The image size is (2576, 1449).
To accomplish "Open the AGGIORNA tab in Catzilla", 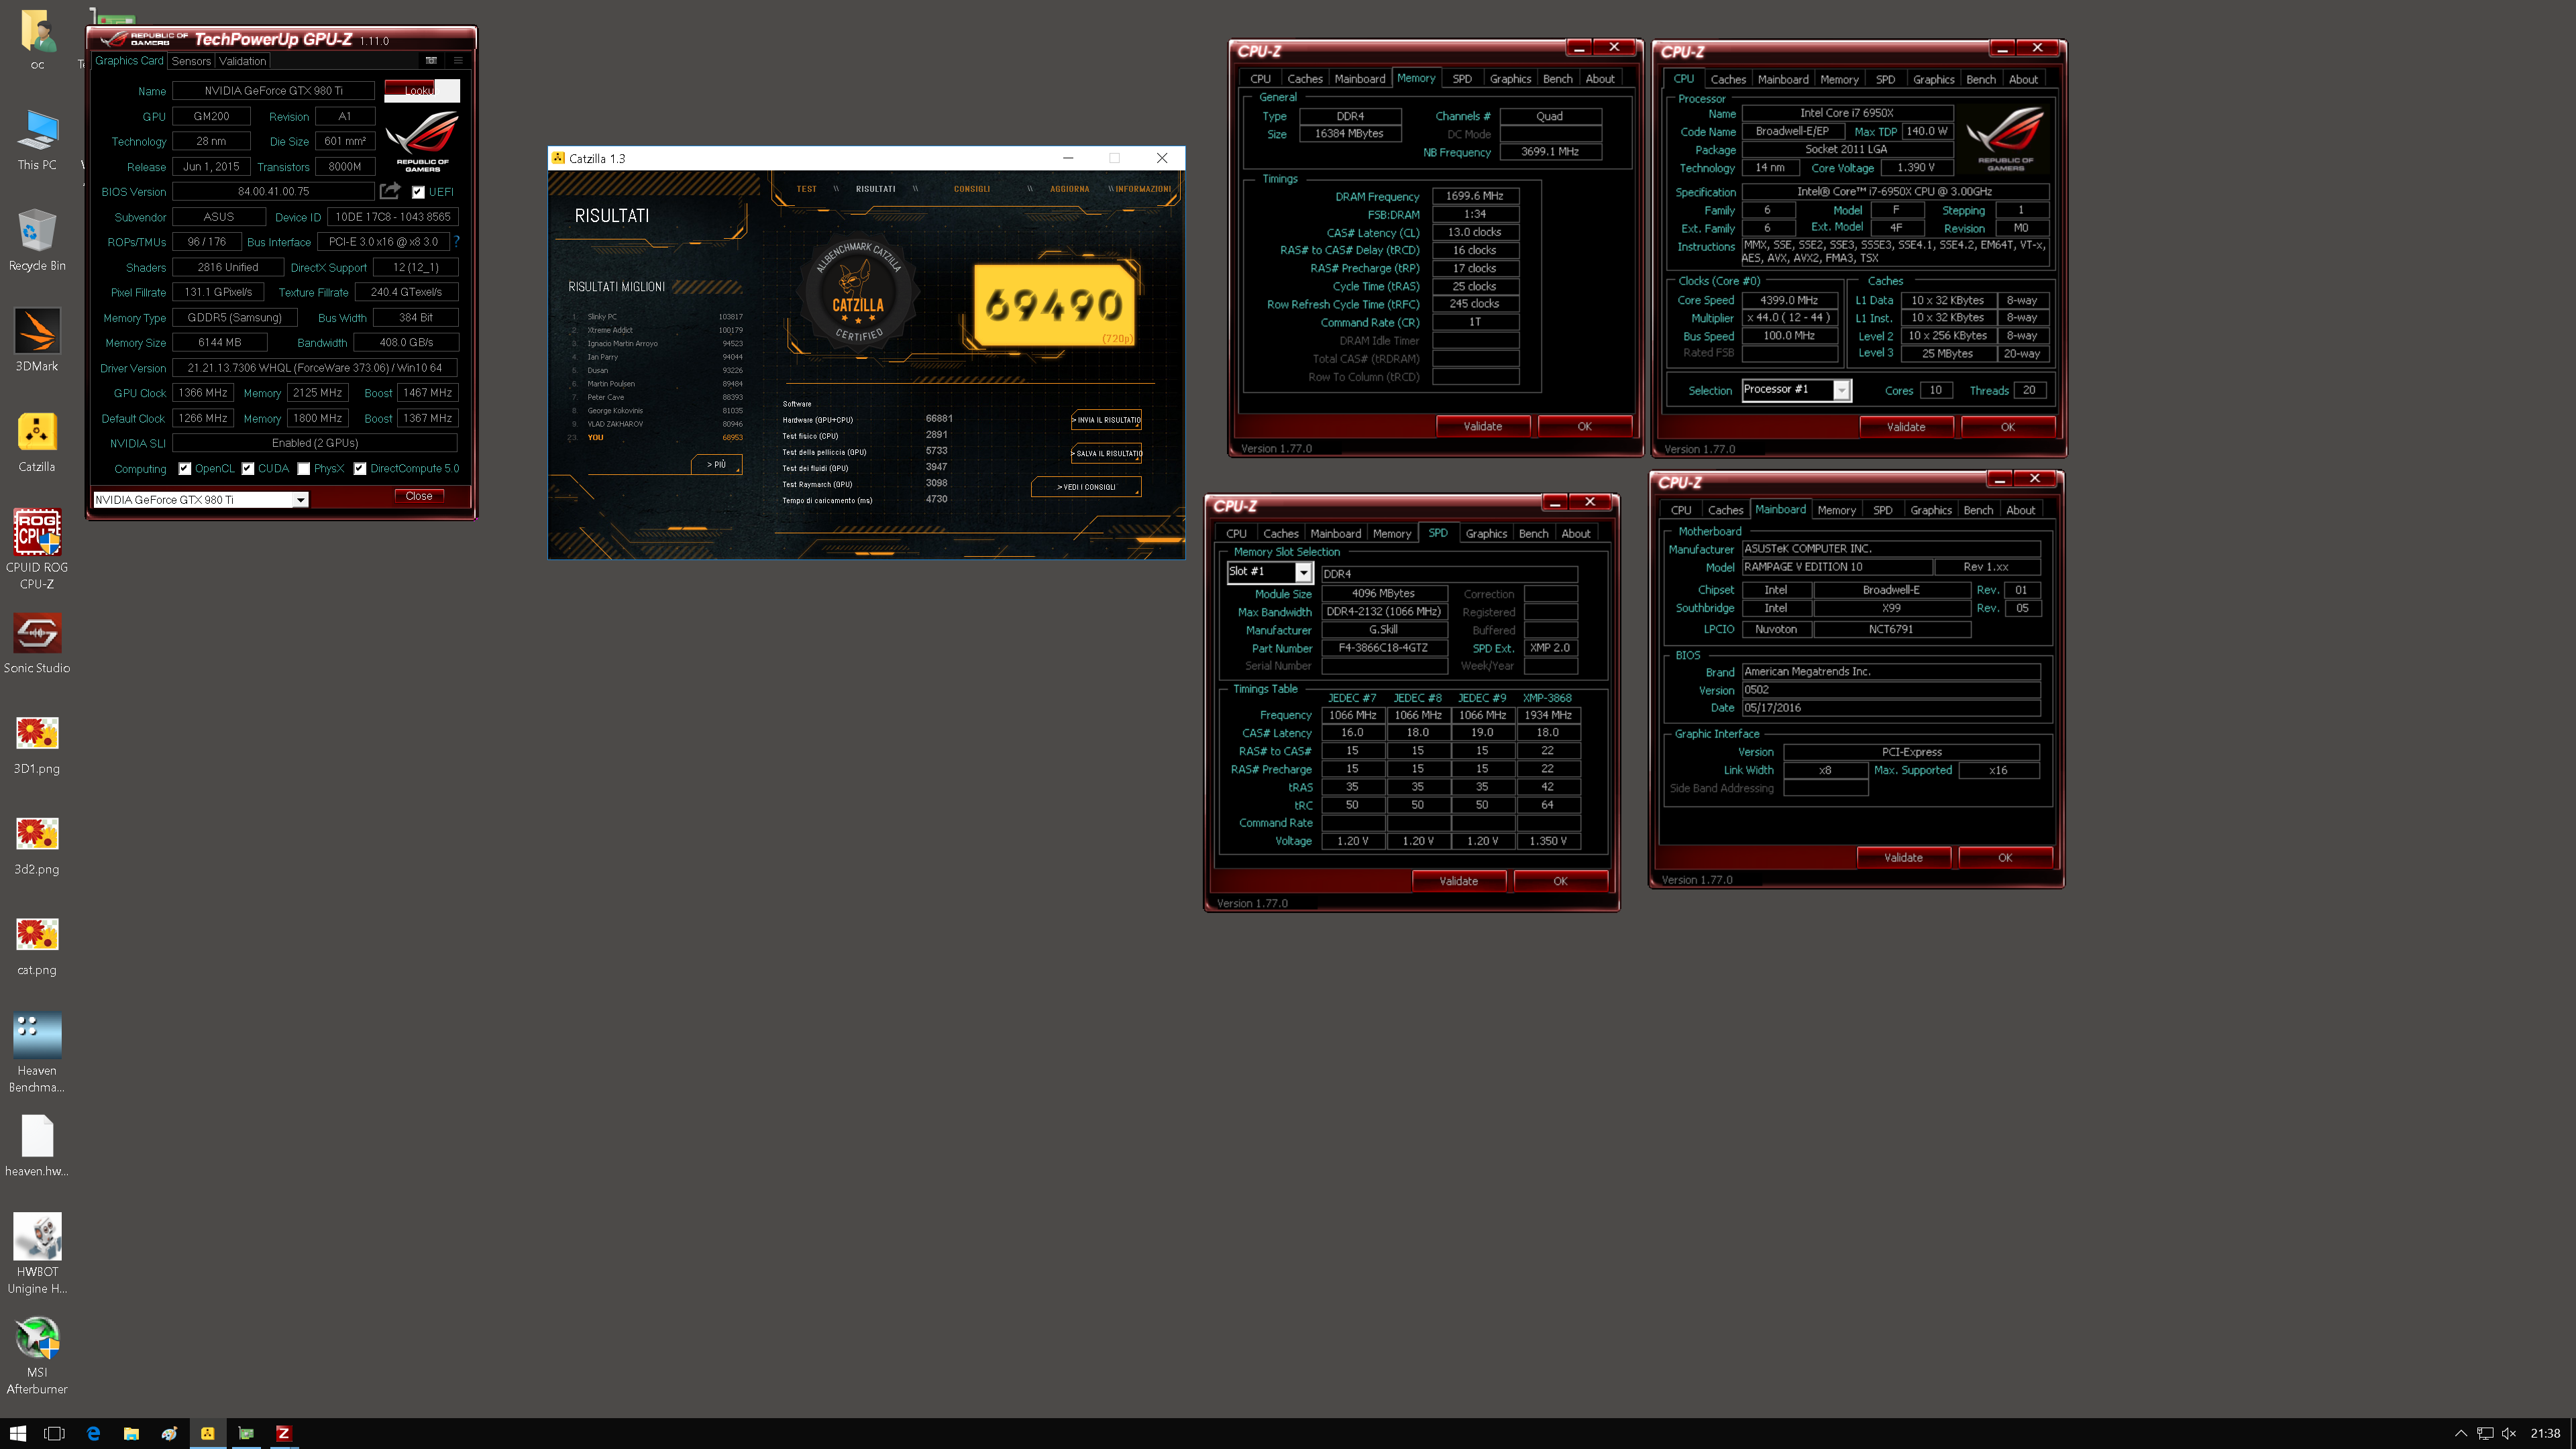I will [x=1069, y=189].
